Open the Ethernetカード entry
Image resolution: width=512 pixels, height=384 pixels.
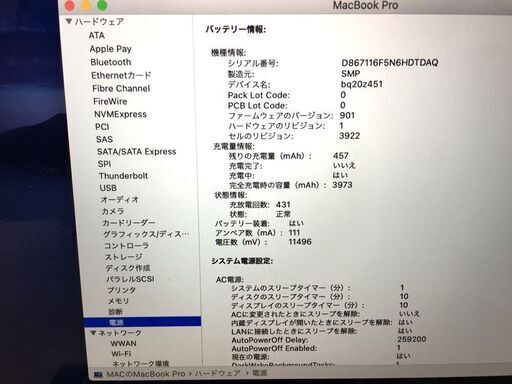(x=121, y=75)
